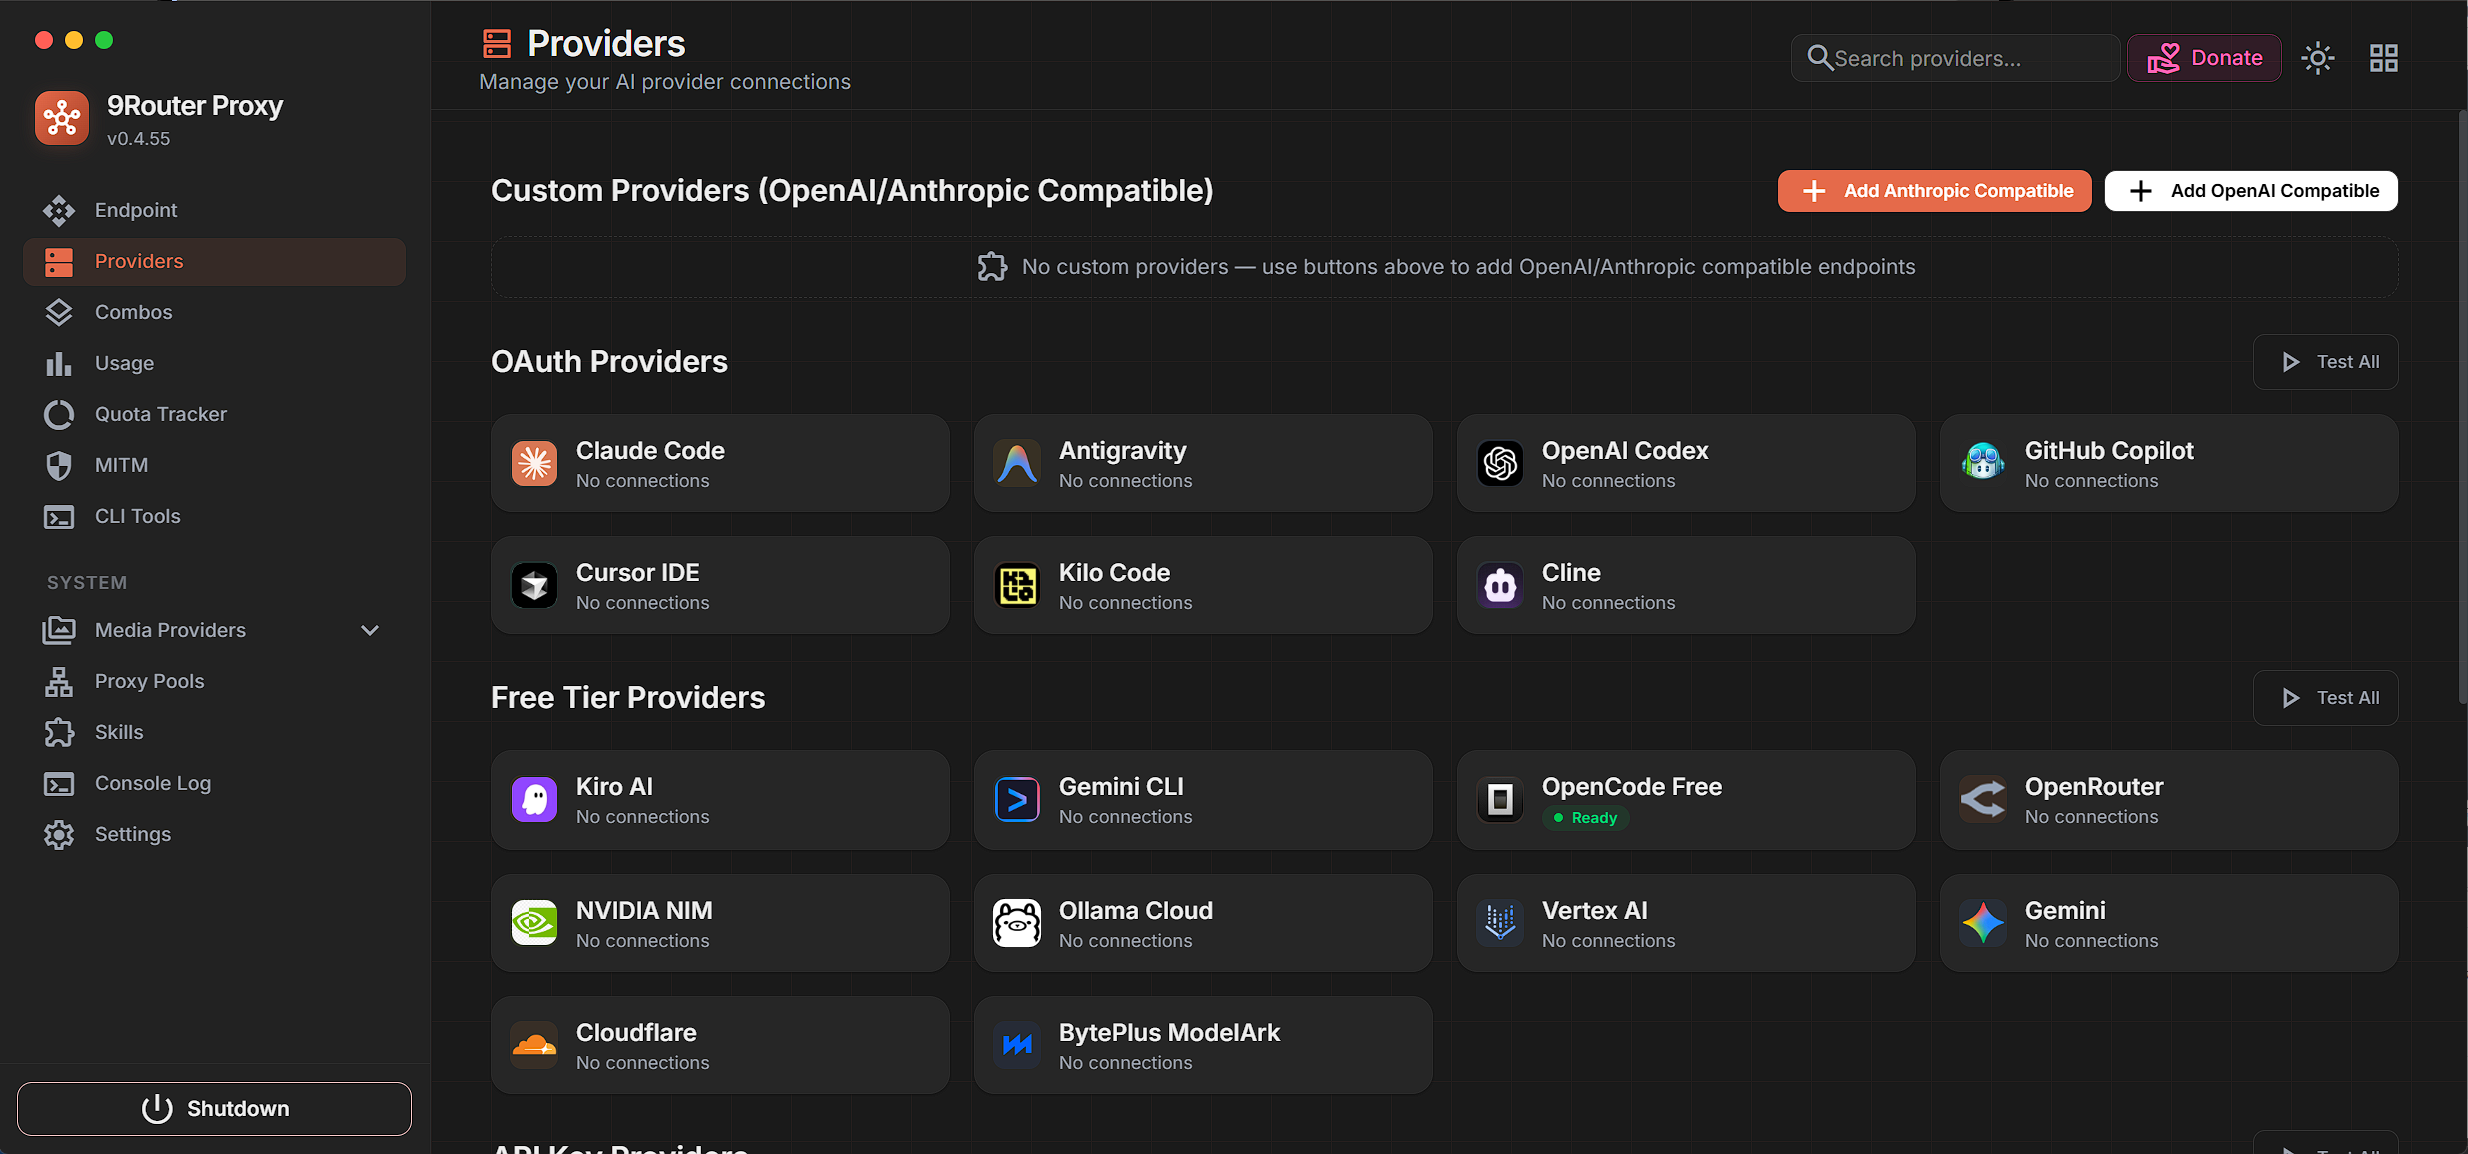
Task: Click the Donate button
Action: point(2204,58)
